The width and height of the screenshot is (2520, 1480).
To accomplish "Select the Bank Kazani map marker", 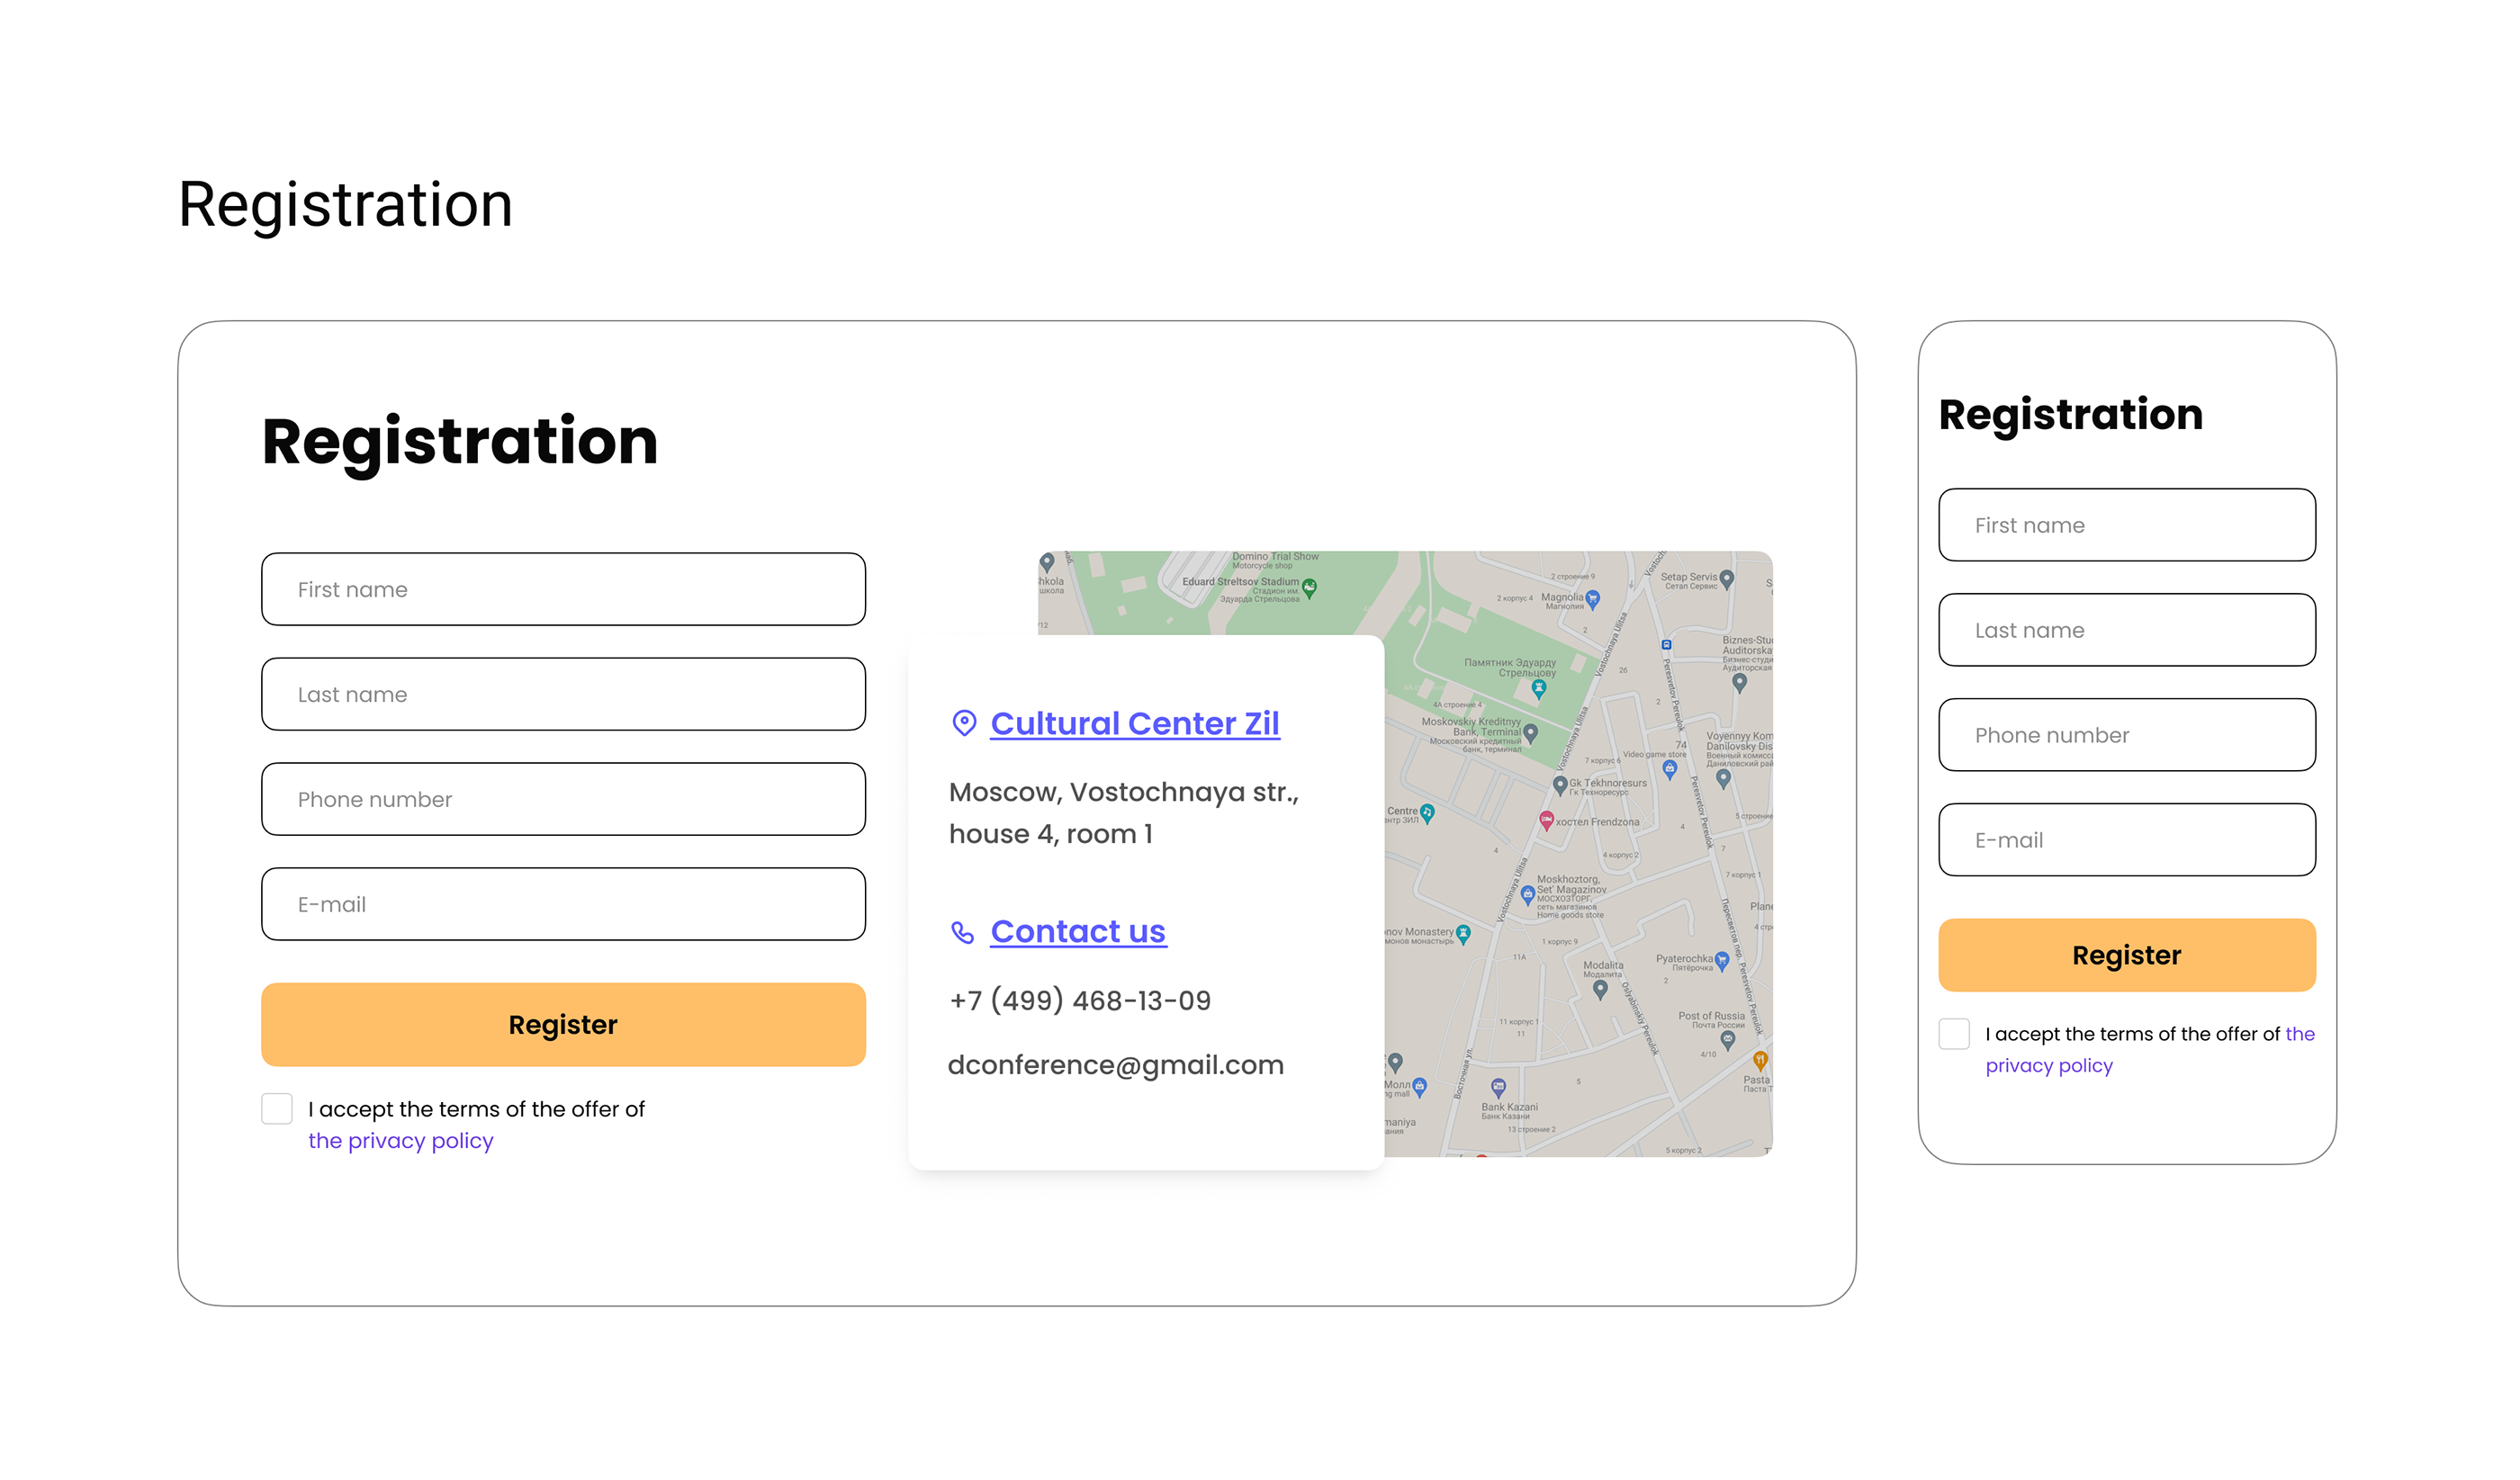I will pos(1498,1088).
